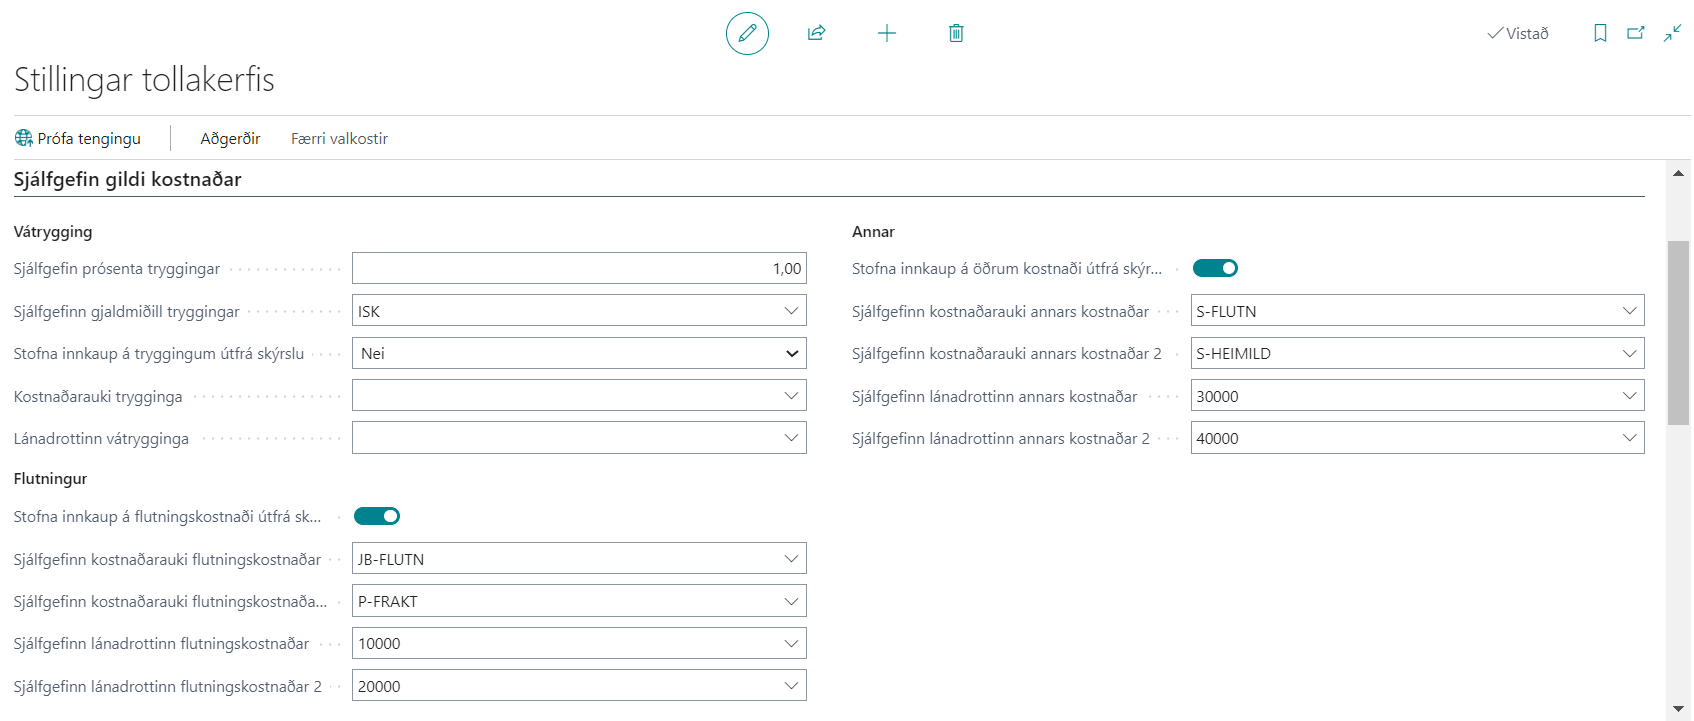Open Sjálfgefinn gjaldmiðill tryggingar ISK dropdown

[x=791, y=311]
